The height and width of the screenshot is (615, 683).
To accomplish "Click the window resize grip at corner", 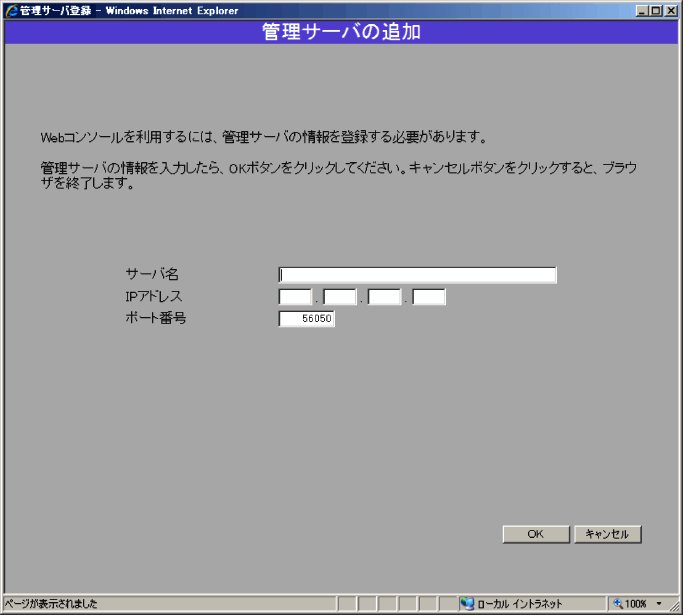I will [x=674, y=605].
